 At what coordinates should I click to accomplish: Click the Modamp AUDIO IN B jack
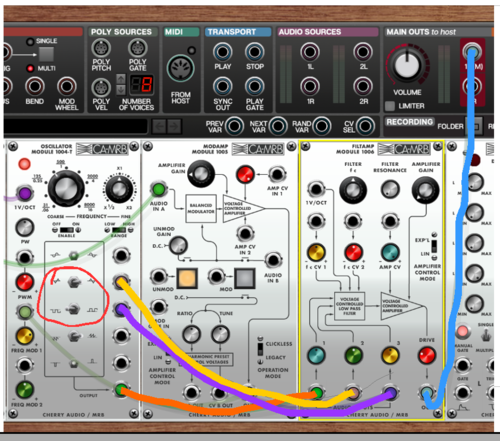coord(273,260)
